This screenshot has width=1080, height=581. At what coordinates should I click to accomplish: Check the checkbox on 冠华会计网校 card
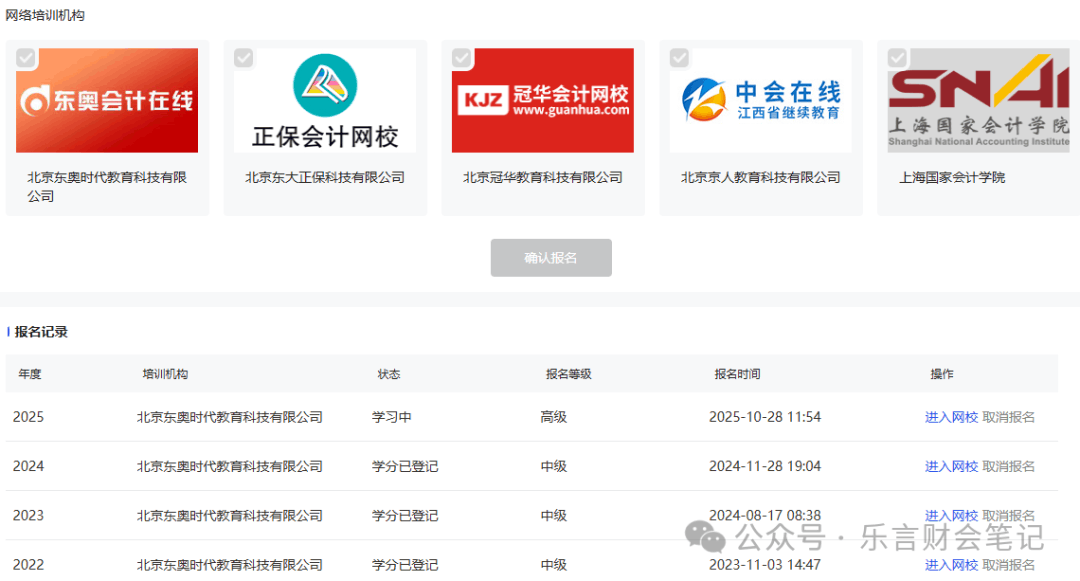click(x=462, y=58)
